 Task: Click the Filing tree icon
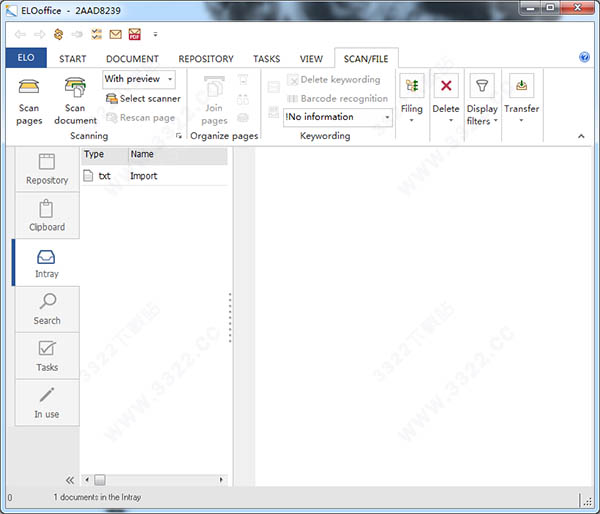[x=412, y=85]
